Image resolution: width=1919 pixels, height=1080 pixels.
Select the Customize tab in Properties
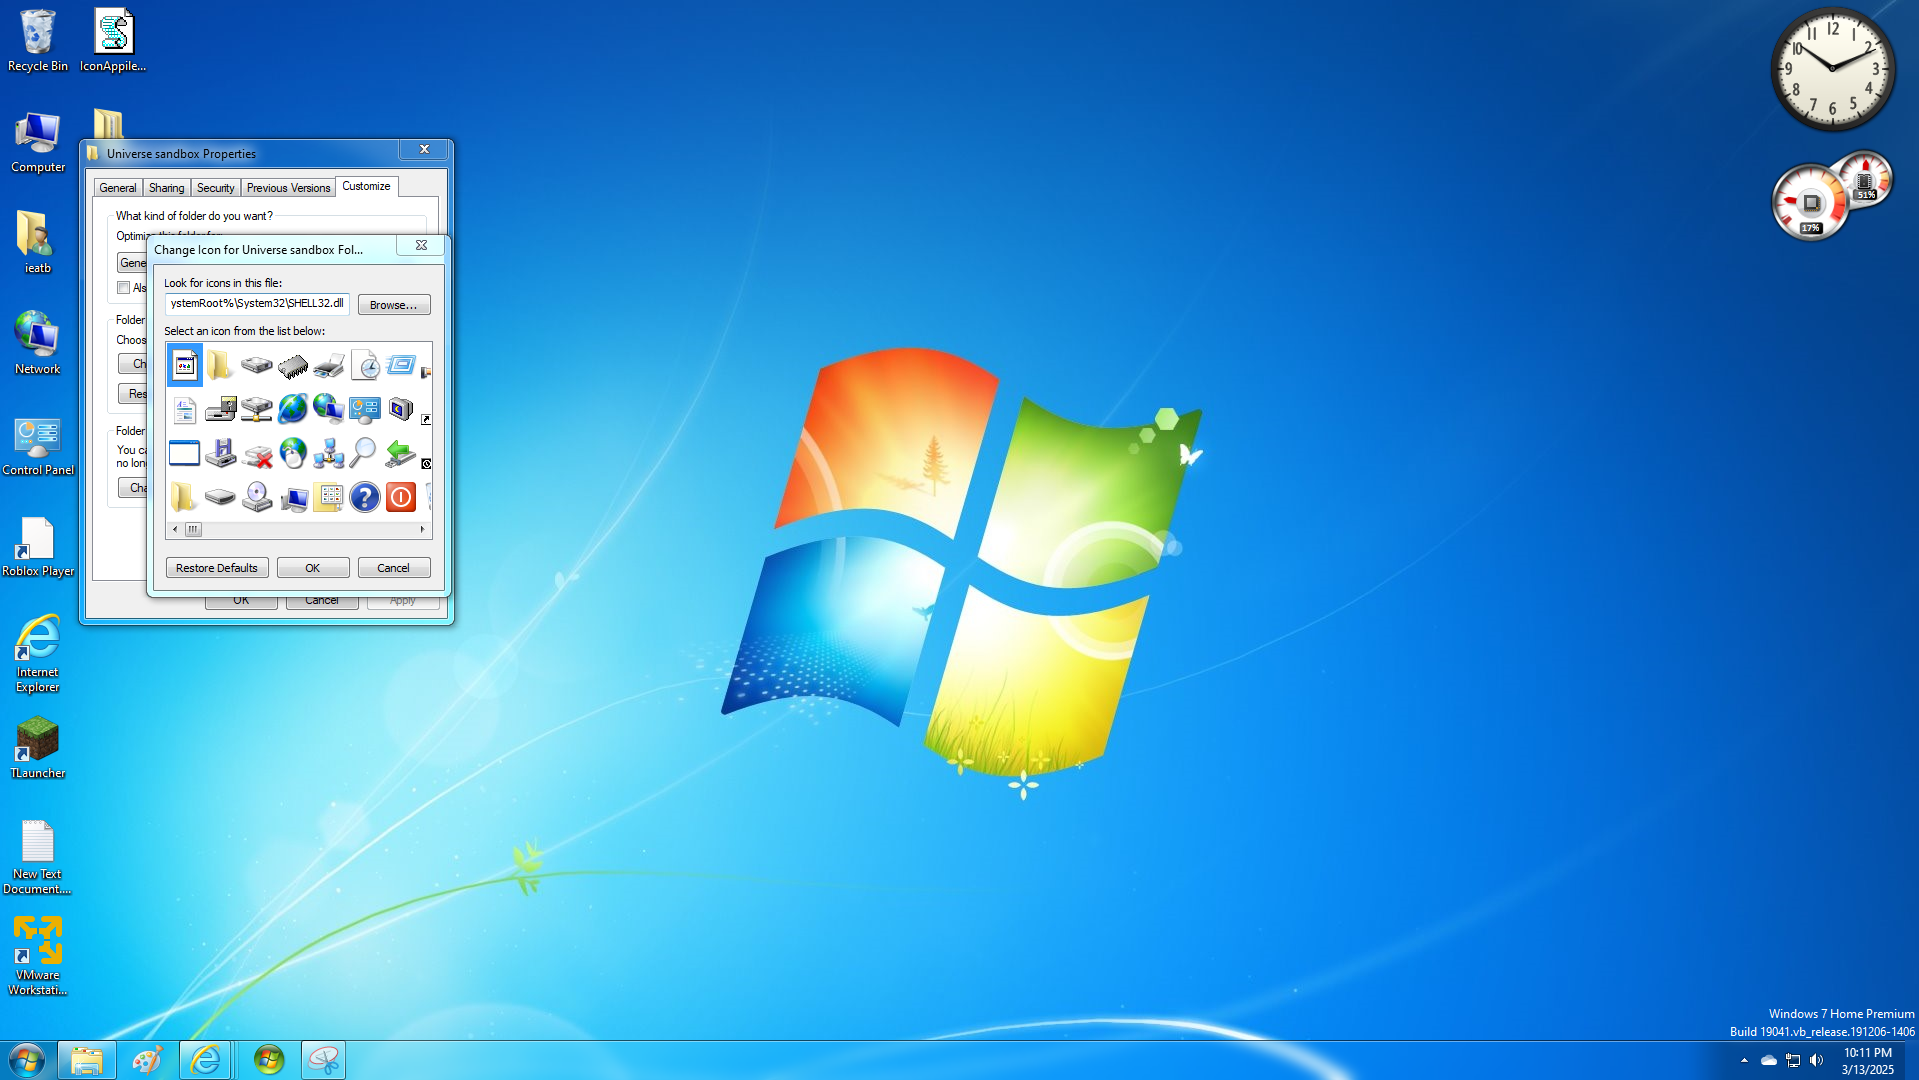pyautogui.click(x=367, y=186)
